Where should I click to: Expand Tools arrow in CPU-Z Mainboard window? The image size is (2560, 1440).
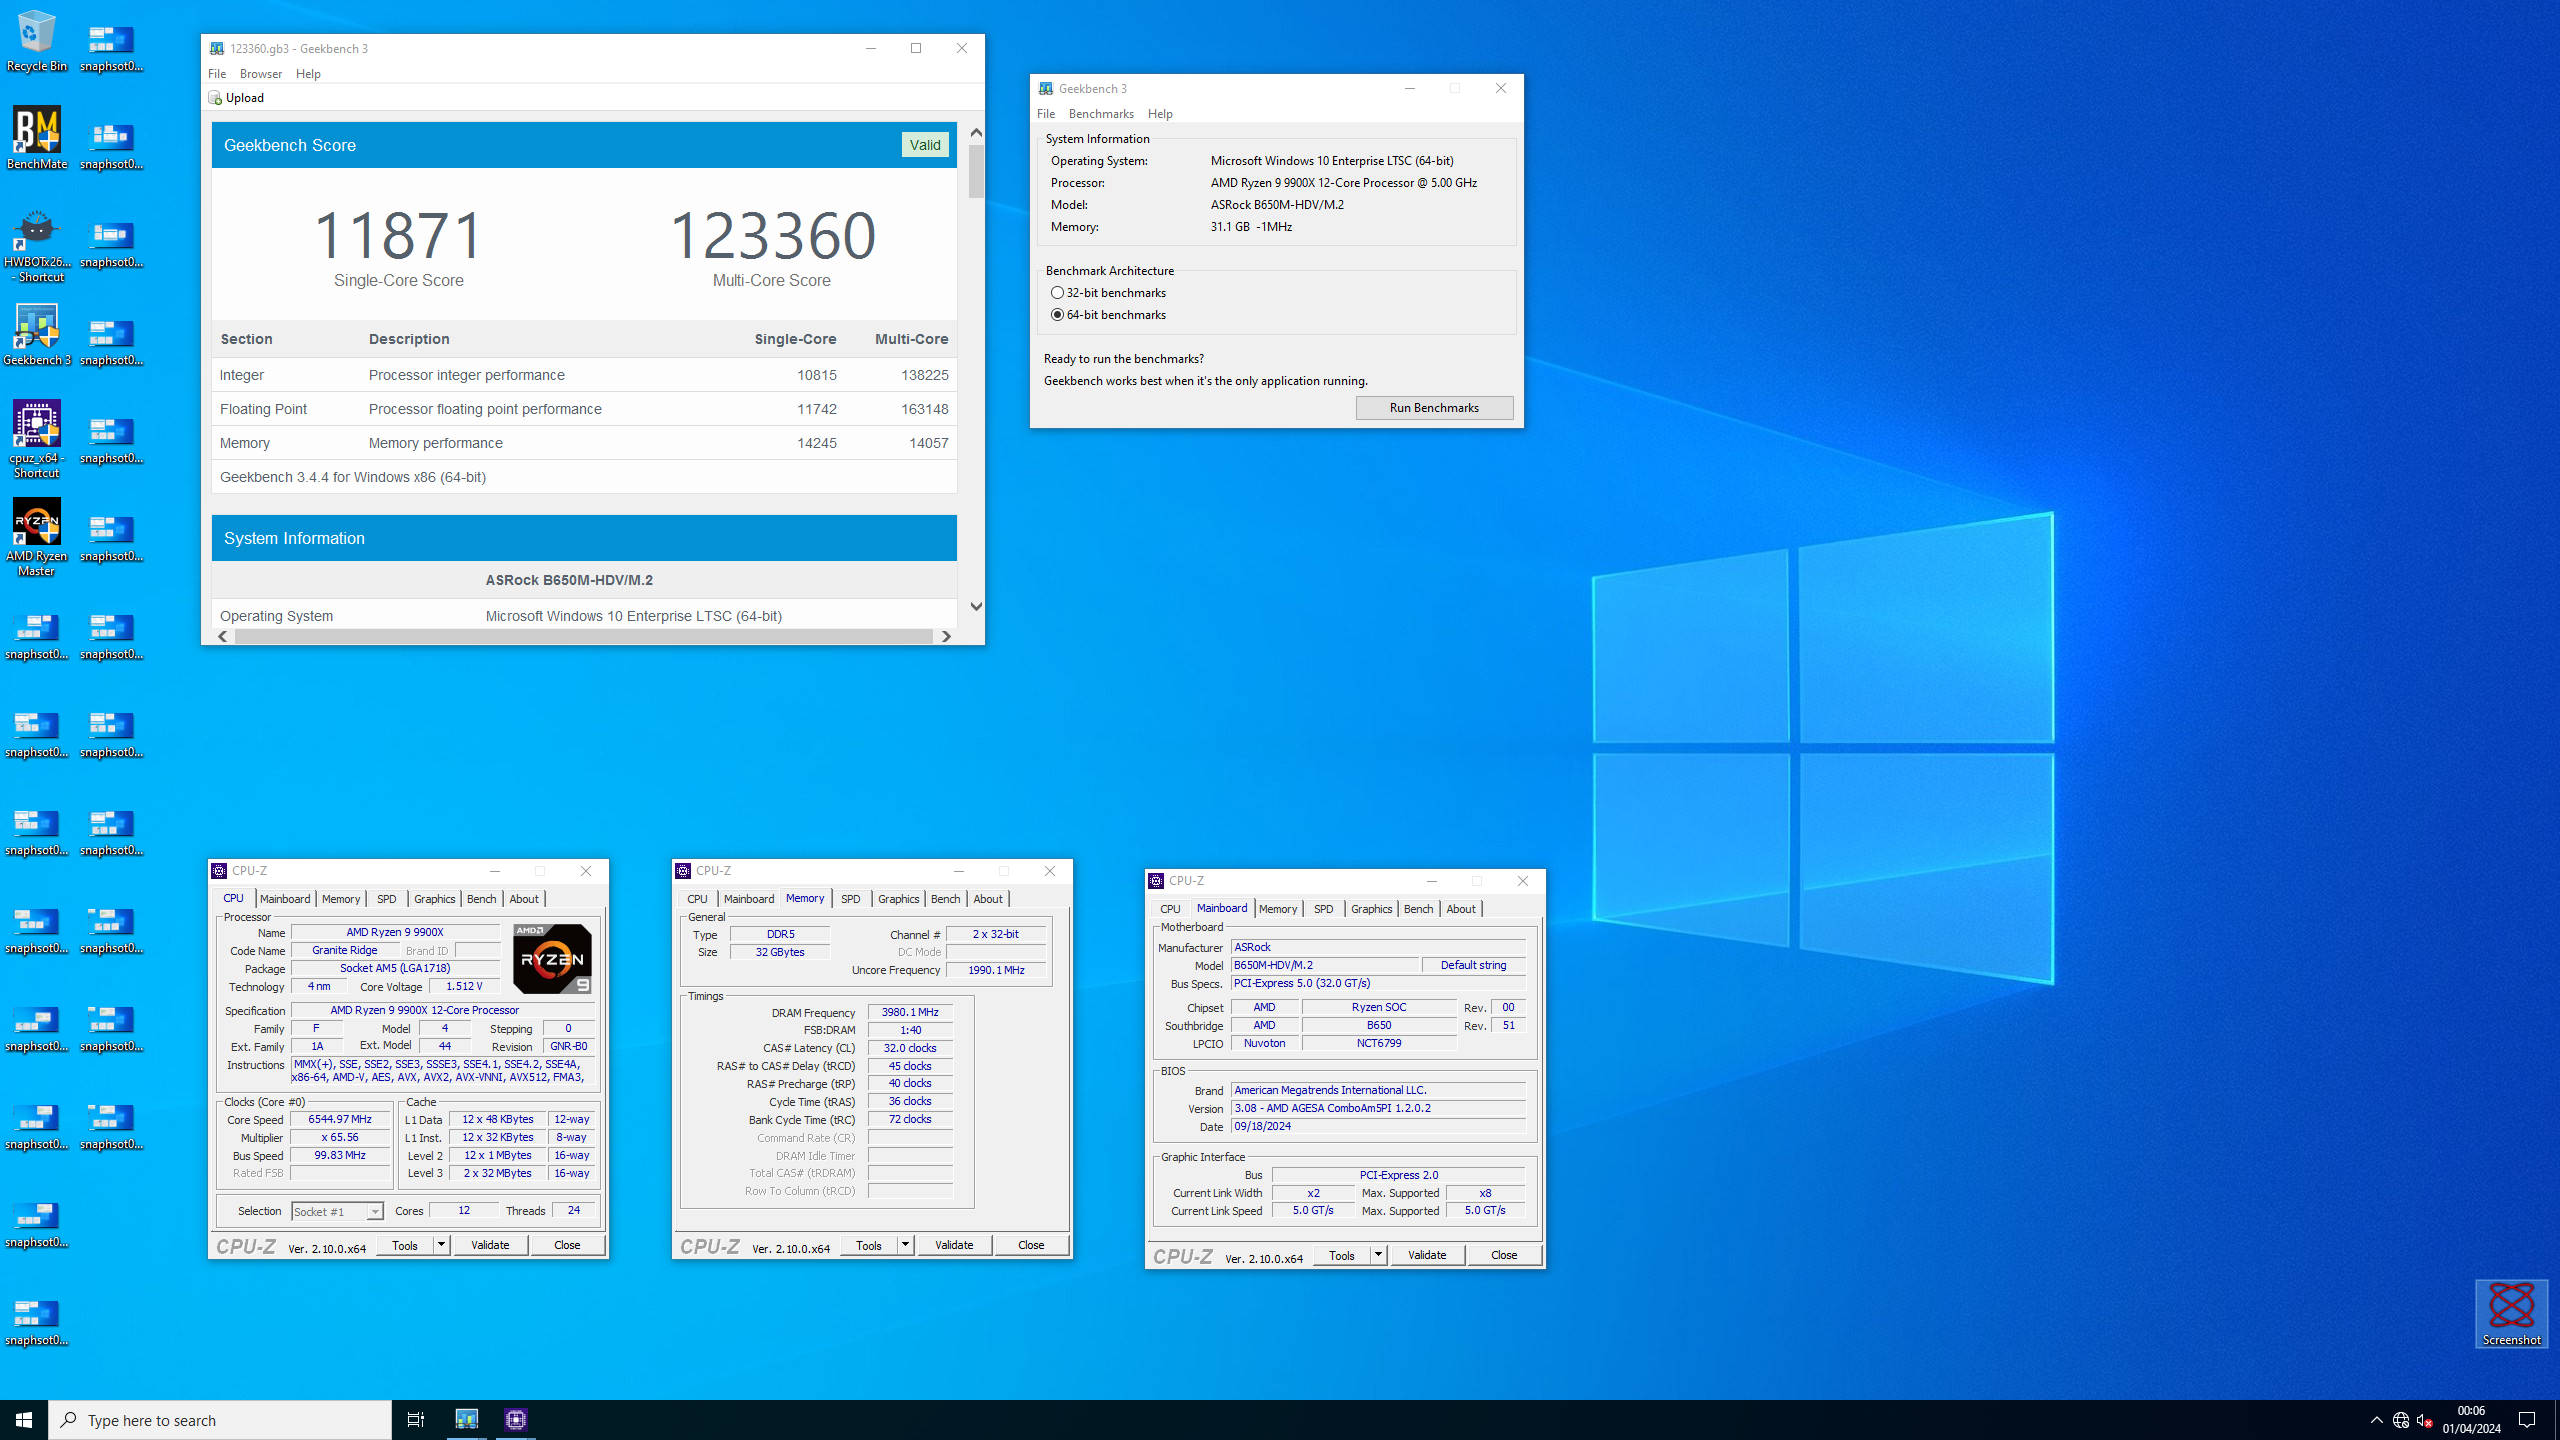(1378, 1255)
